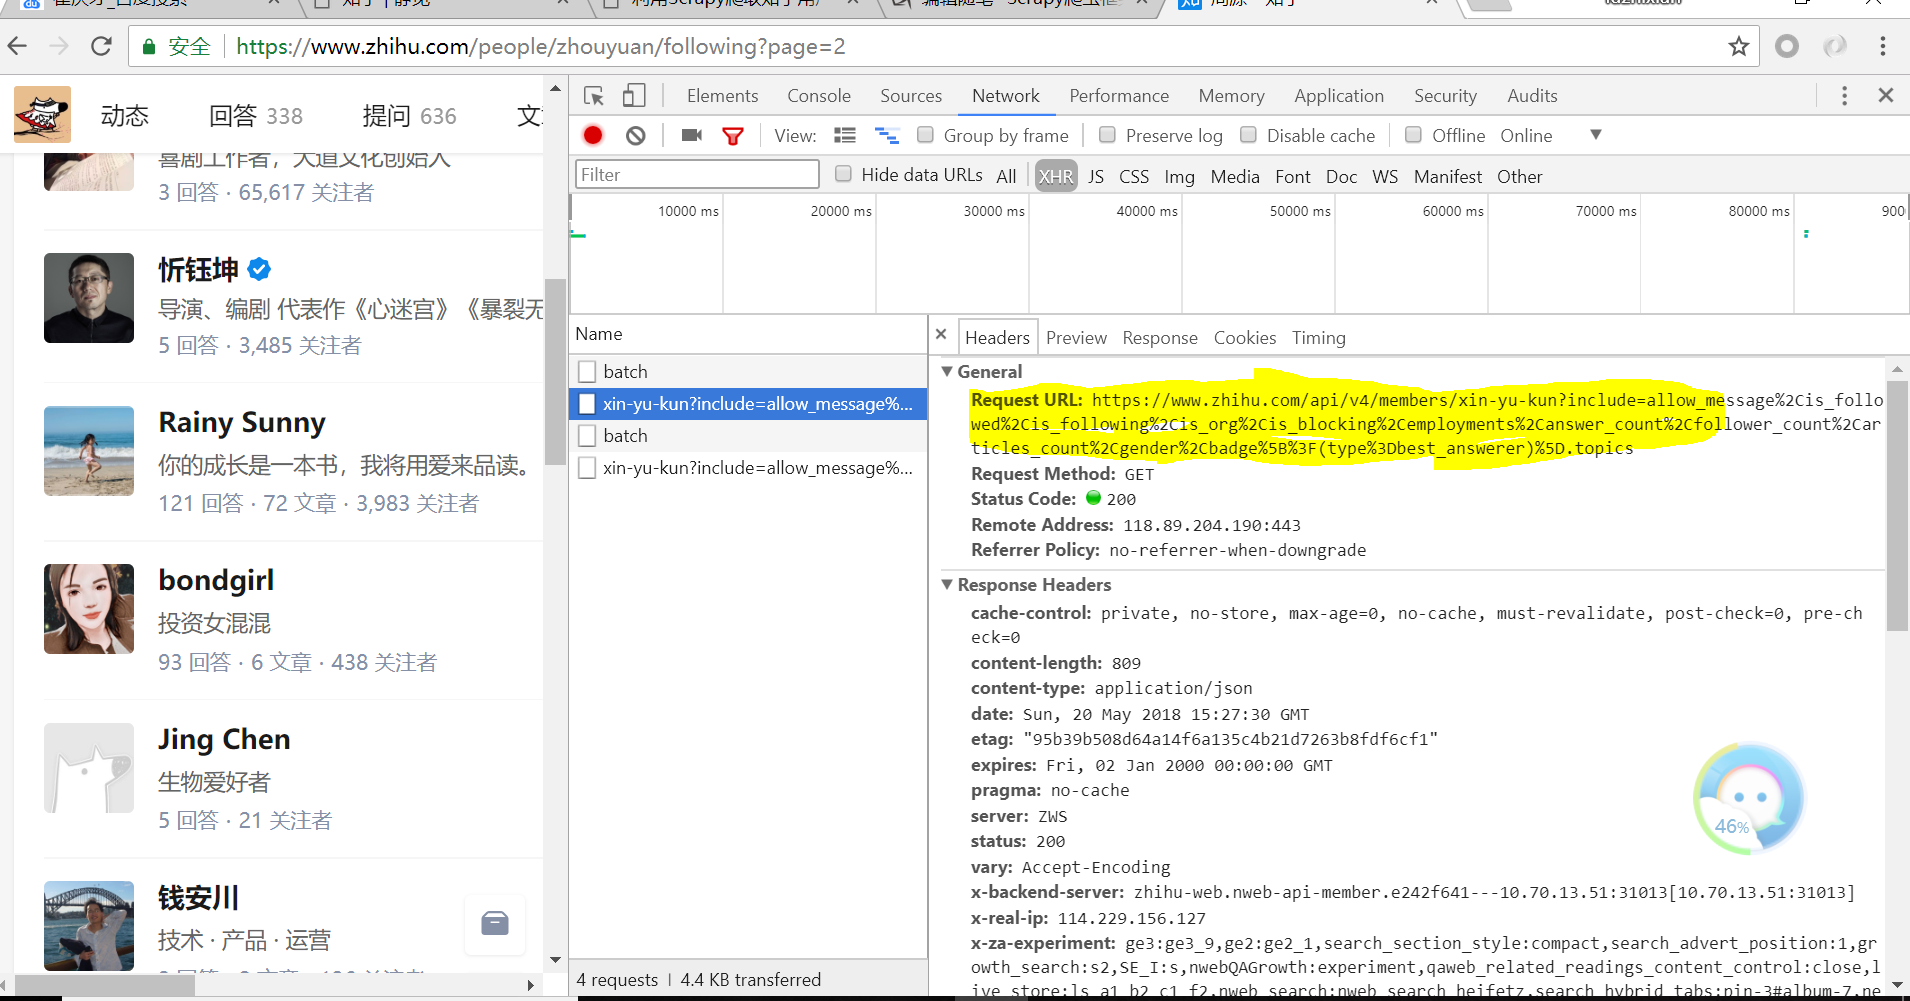Filter requests by JS type

pos(1096,177)
